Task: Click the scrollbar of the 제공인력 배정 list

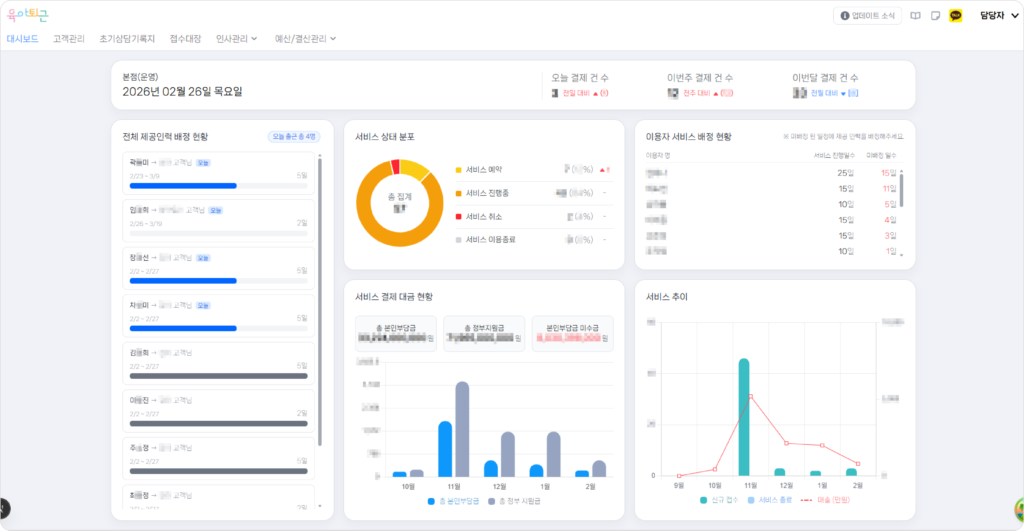Action: (319, 300)
